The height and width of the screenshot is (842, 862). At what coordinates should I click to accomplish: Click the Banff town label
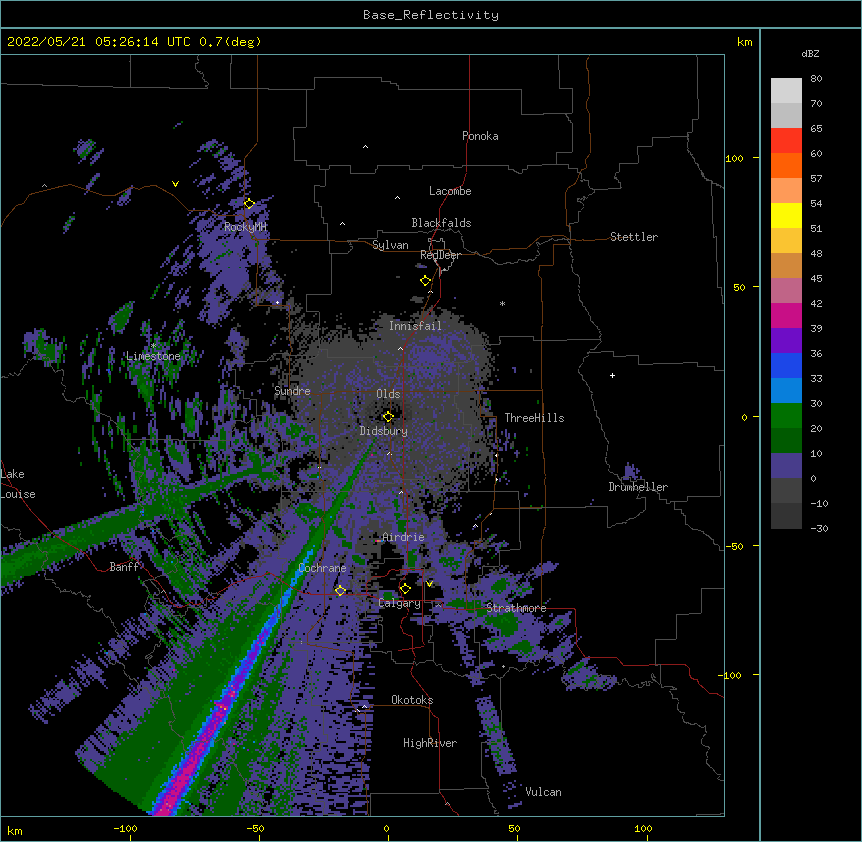pyautogui.click(x=124, y=567)
